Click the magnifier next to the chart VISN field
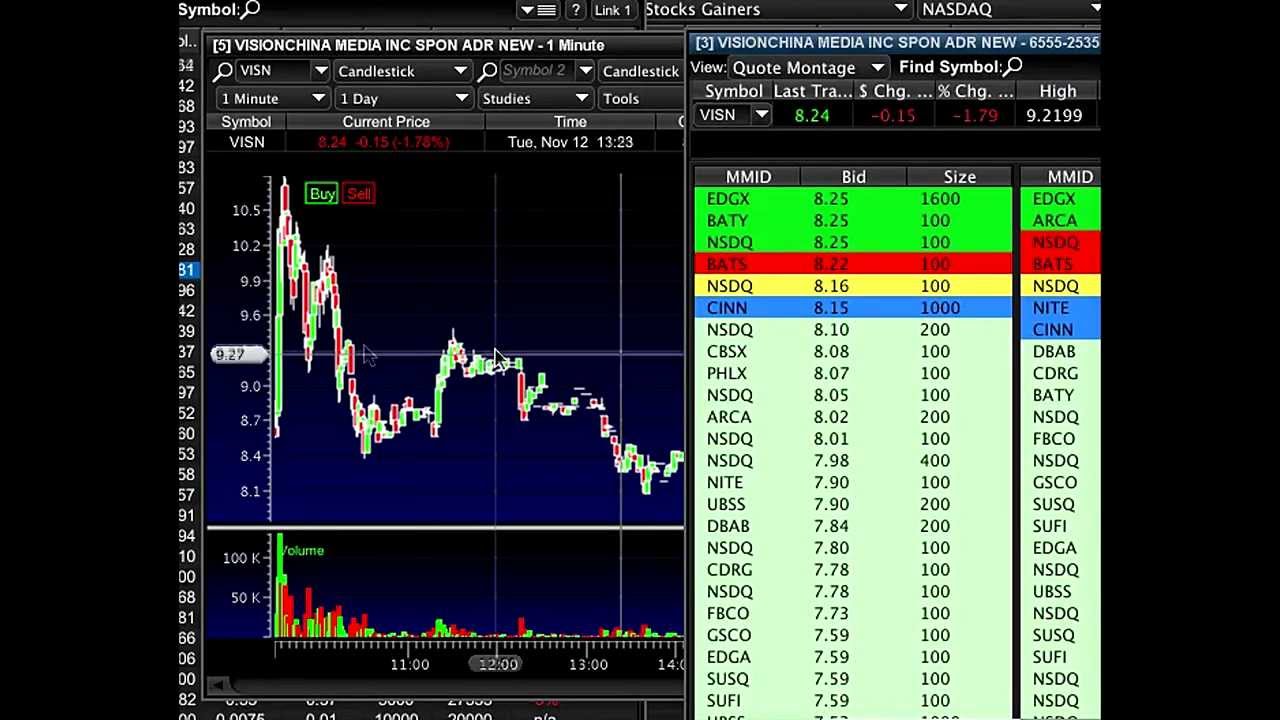Viewport: 1280px width, 720px height. click(x=222, y=71)
